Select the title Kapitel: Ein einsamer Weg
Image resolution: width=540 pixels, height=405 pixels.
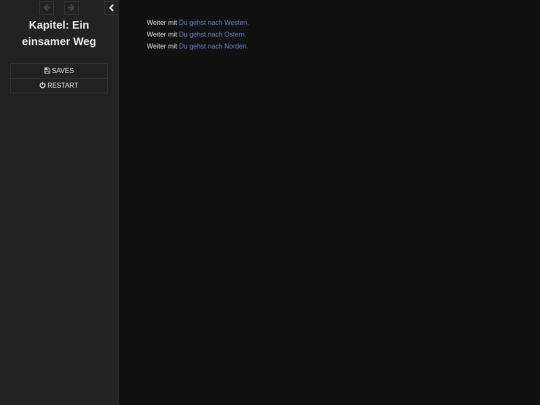(59, 33)
